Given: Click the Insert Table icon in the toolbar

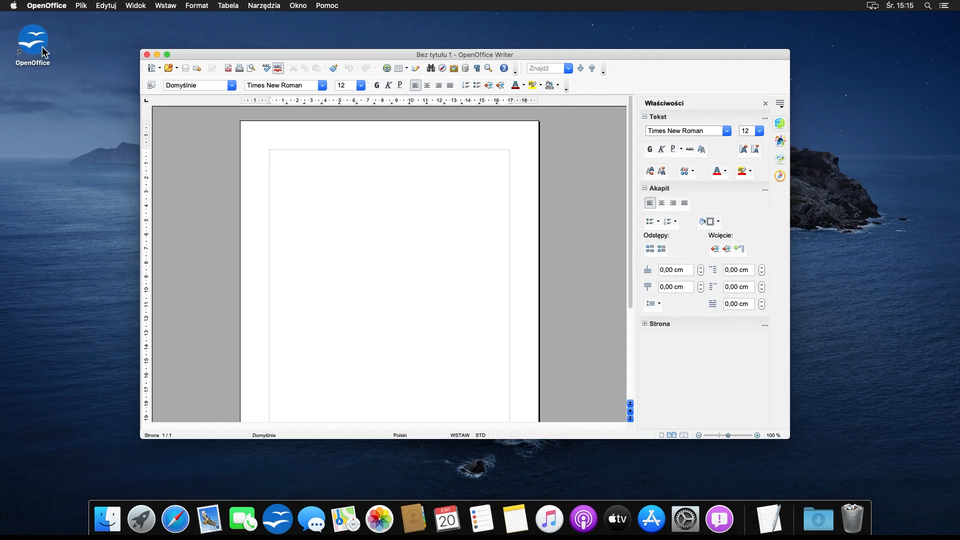Looking at the screenshot, I should point(399,68).
